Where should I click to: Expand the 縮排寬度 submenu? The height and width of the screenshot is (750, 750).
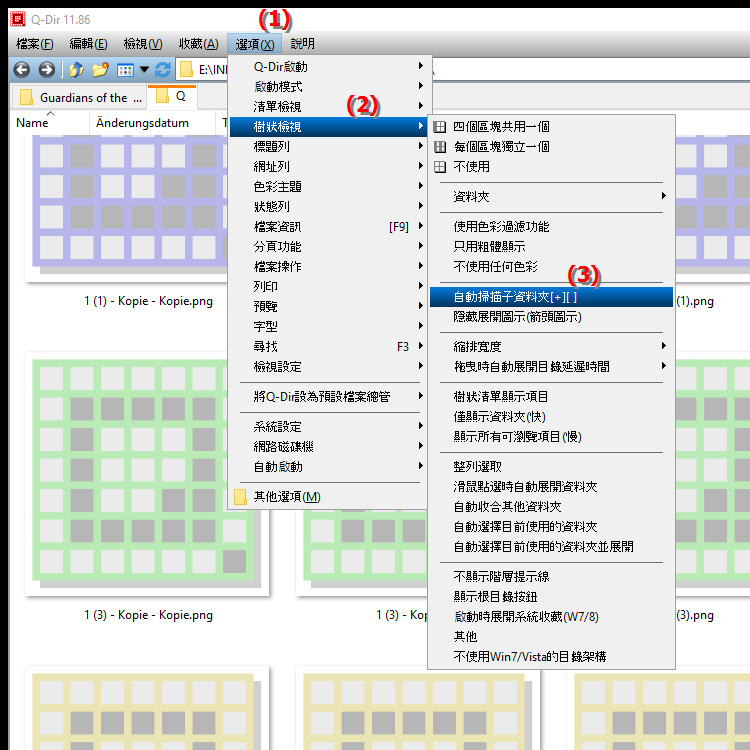[551, 347]
